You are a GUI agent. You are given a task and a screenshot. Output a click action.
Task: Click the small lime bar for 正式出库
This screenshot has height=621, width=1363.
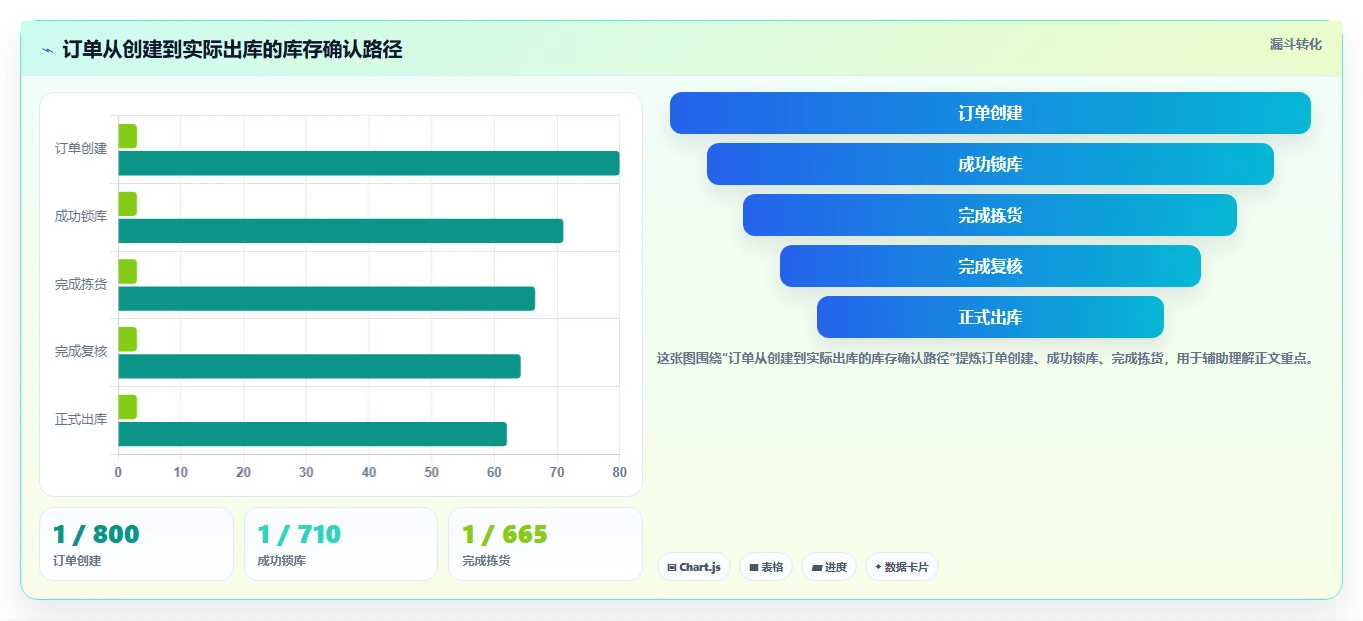[127, 407]
